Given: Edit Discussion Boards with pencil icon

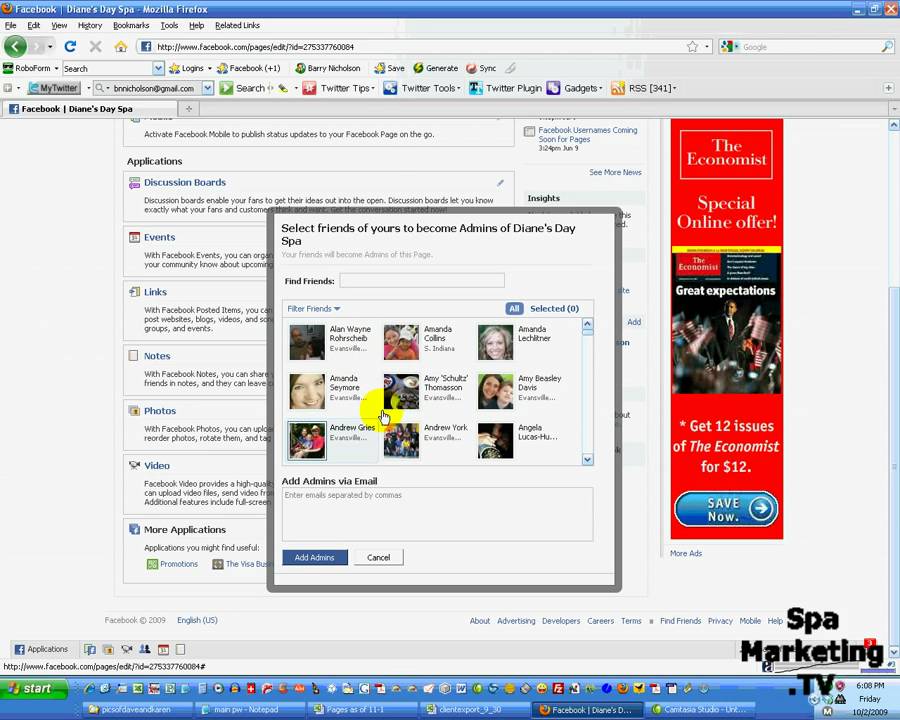Looking at the screenshot, I should [x=501, y=183].
